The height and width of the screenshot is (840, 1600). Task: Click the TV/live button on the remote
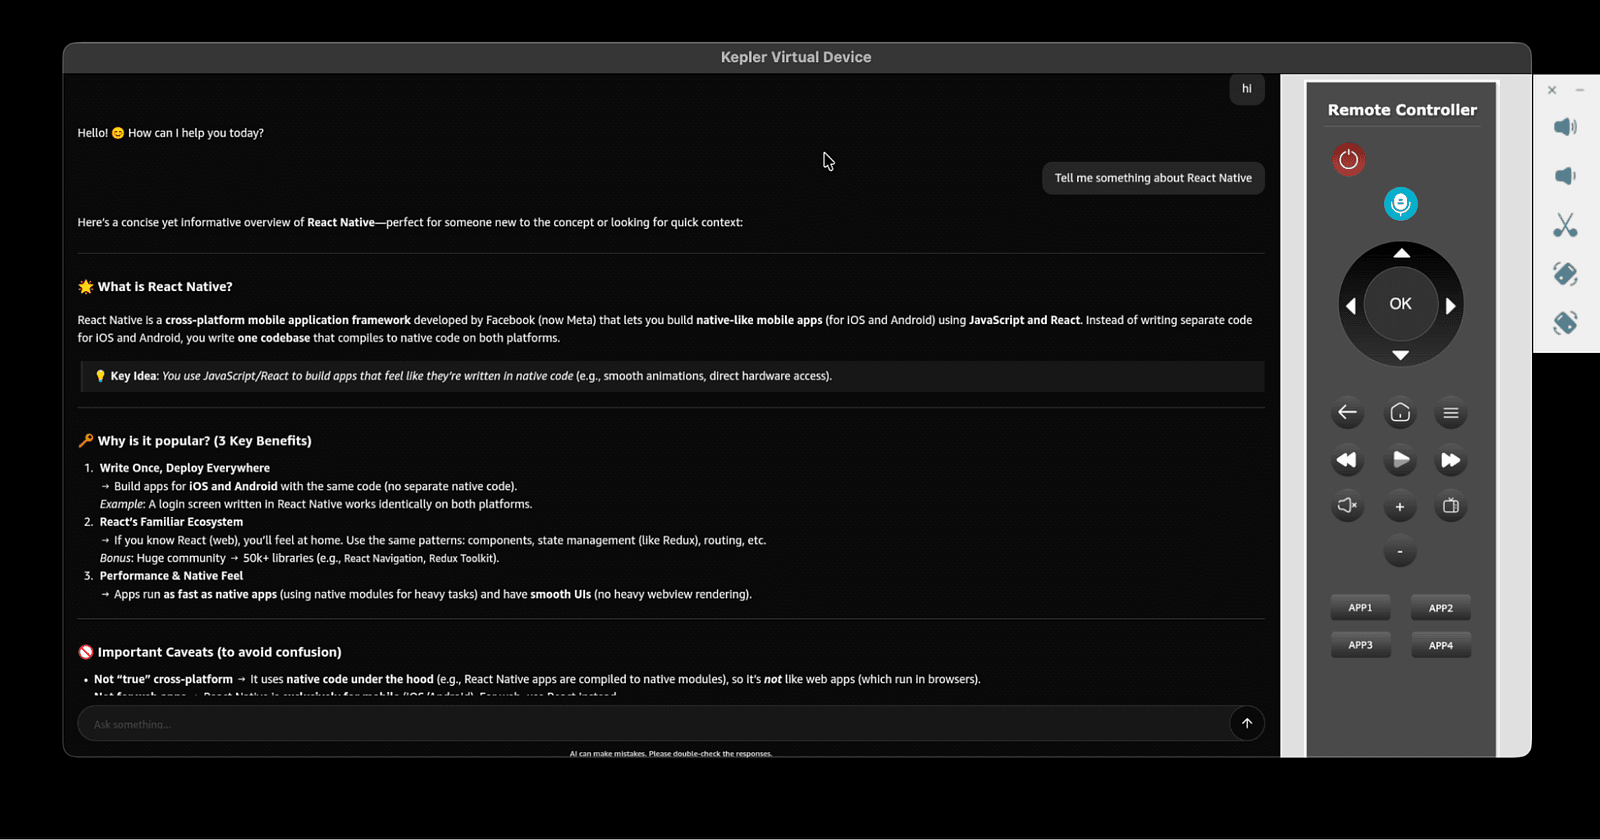coord(1450,507)
